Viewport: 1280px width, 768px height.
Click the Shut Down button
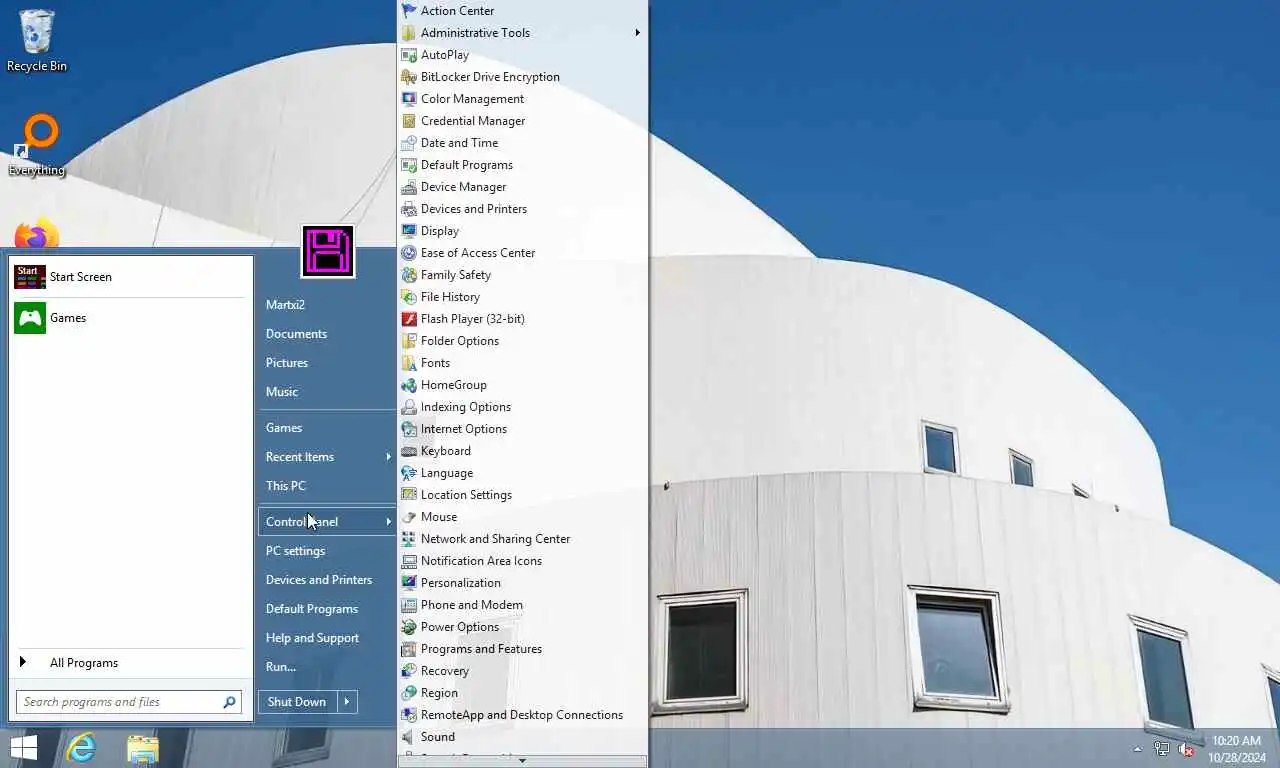tap(297, 702)
